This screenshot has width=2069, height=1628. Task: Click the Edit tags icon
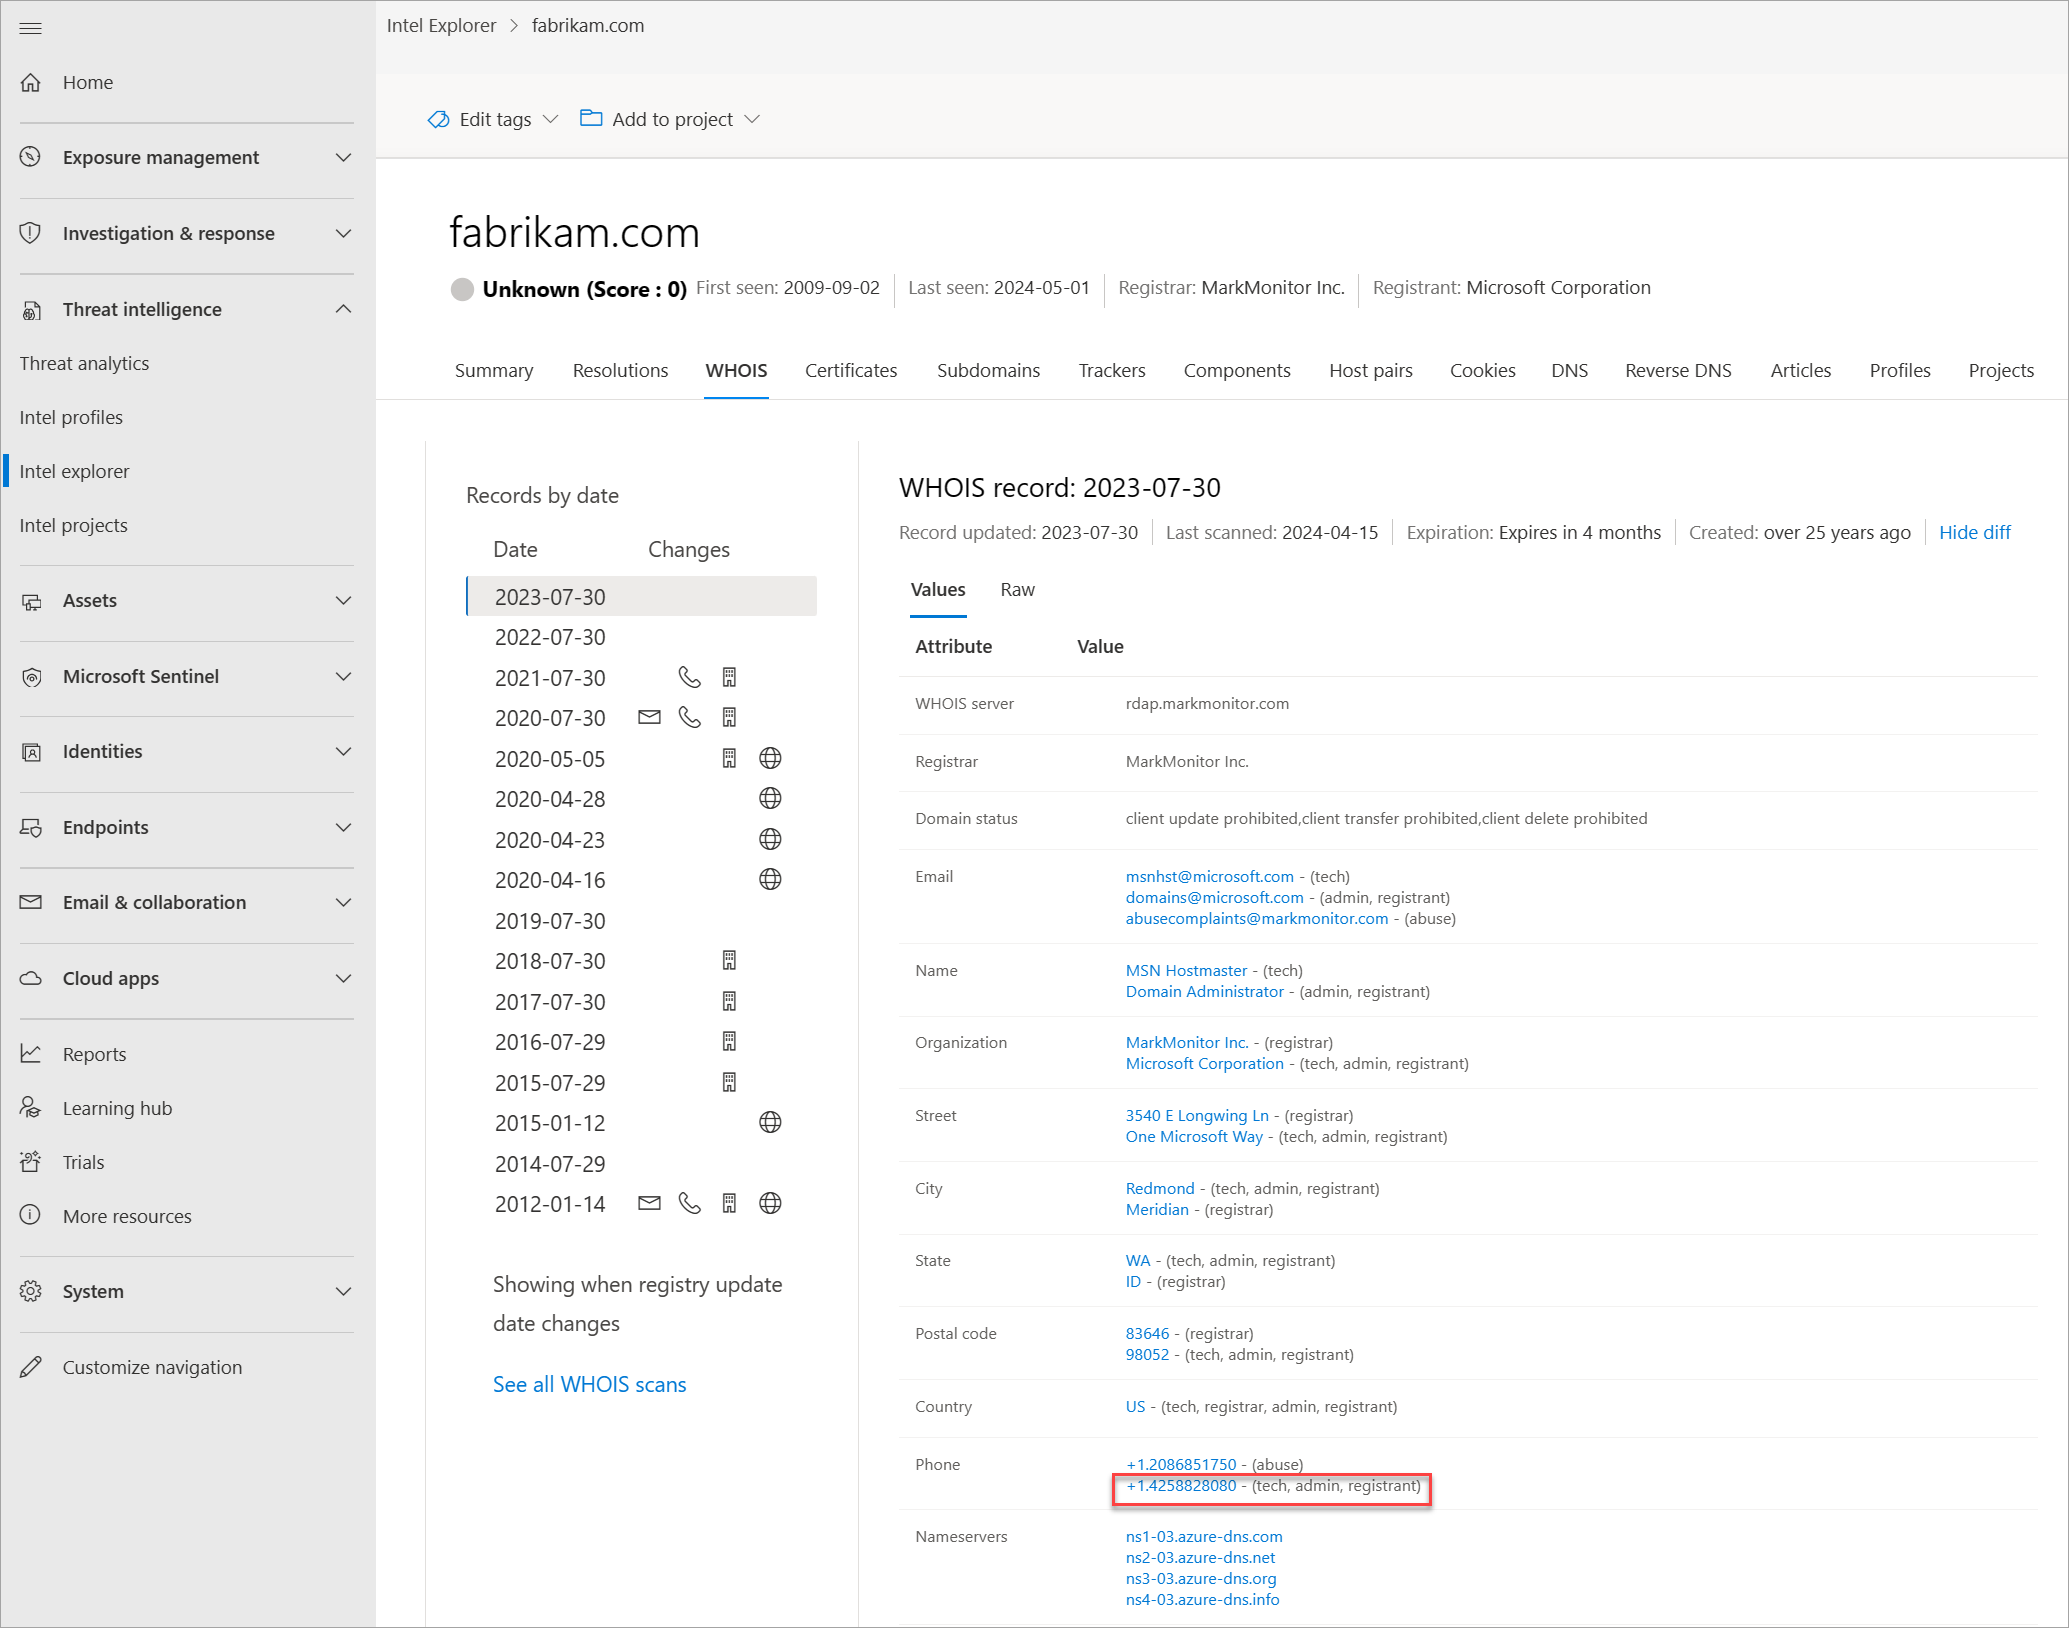[x=438, y=119]
